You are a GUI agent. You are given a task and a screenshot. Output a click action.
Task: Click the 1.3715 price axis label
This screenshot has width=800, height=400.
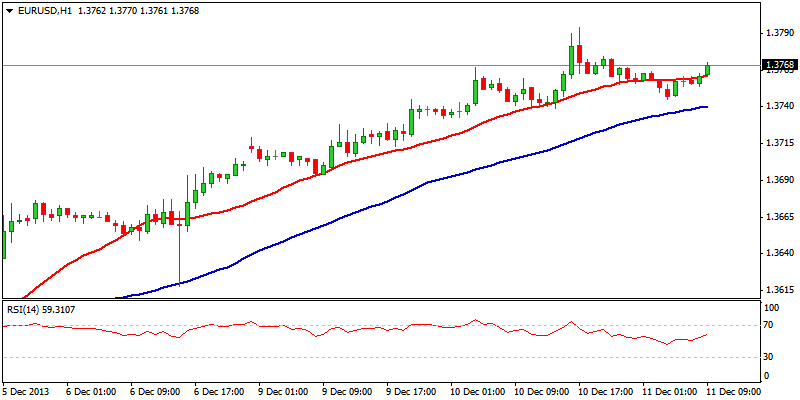(779, 143)
